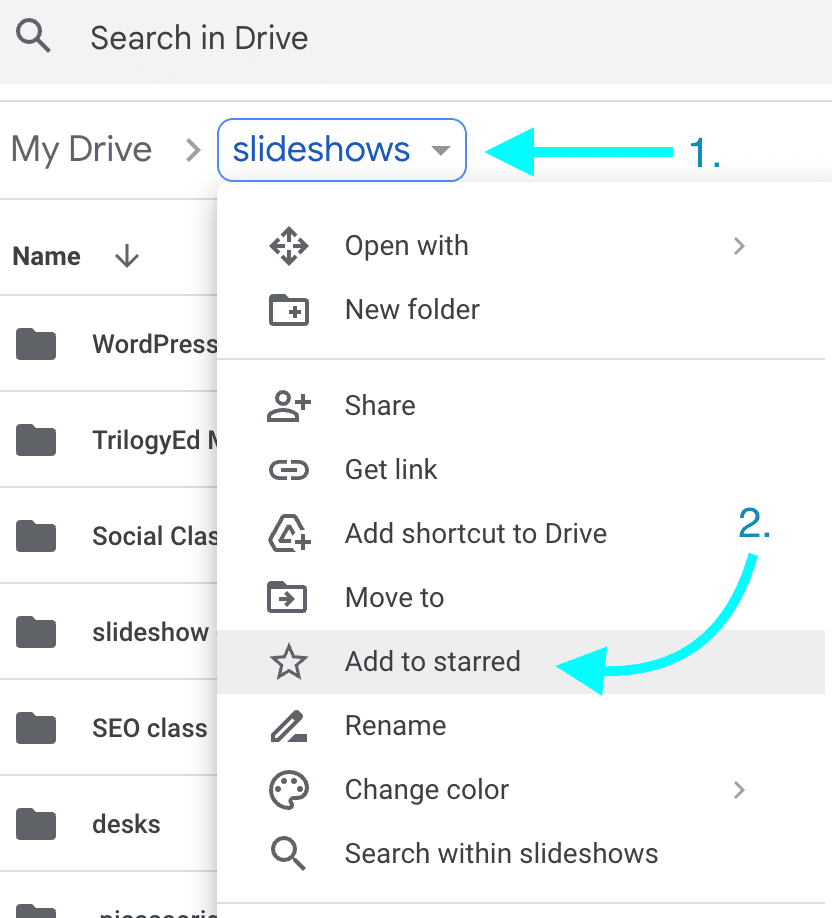Click the Rename pencil icon
The width and height of the screenshot is (832, 918).
[x=289, y=726]
